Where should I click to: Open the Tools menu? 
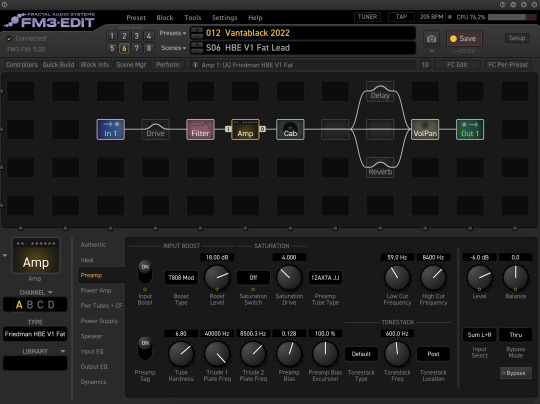coord(193,18)
